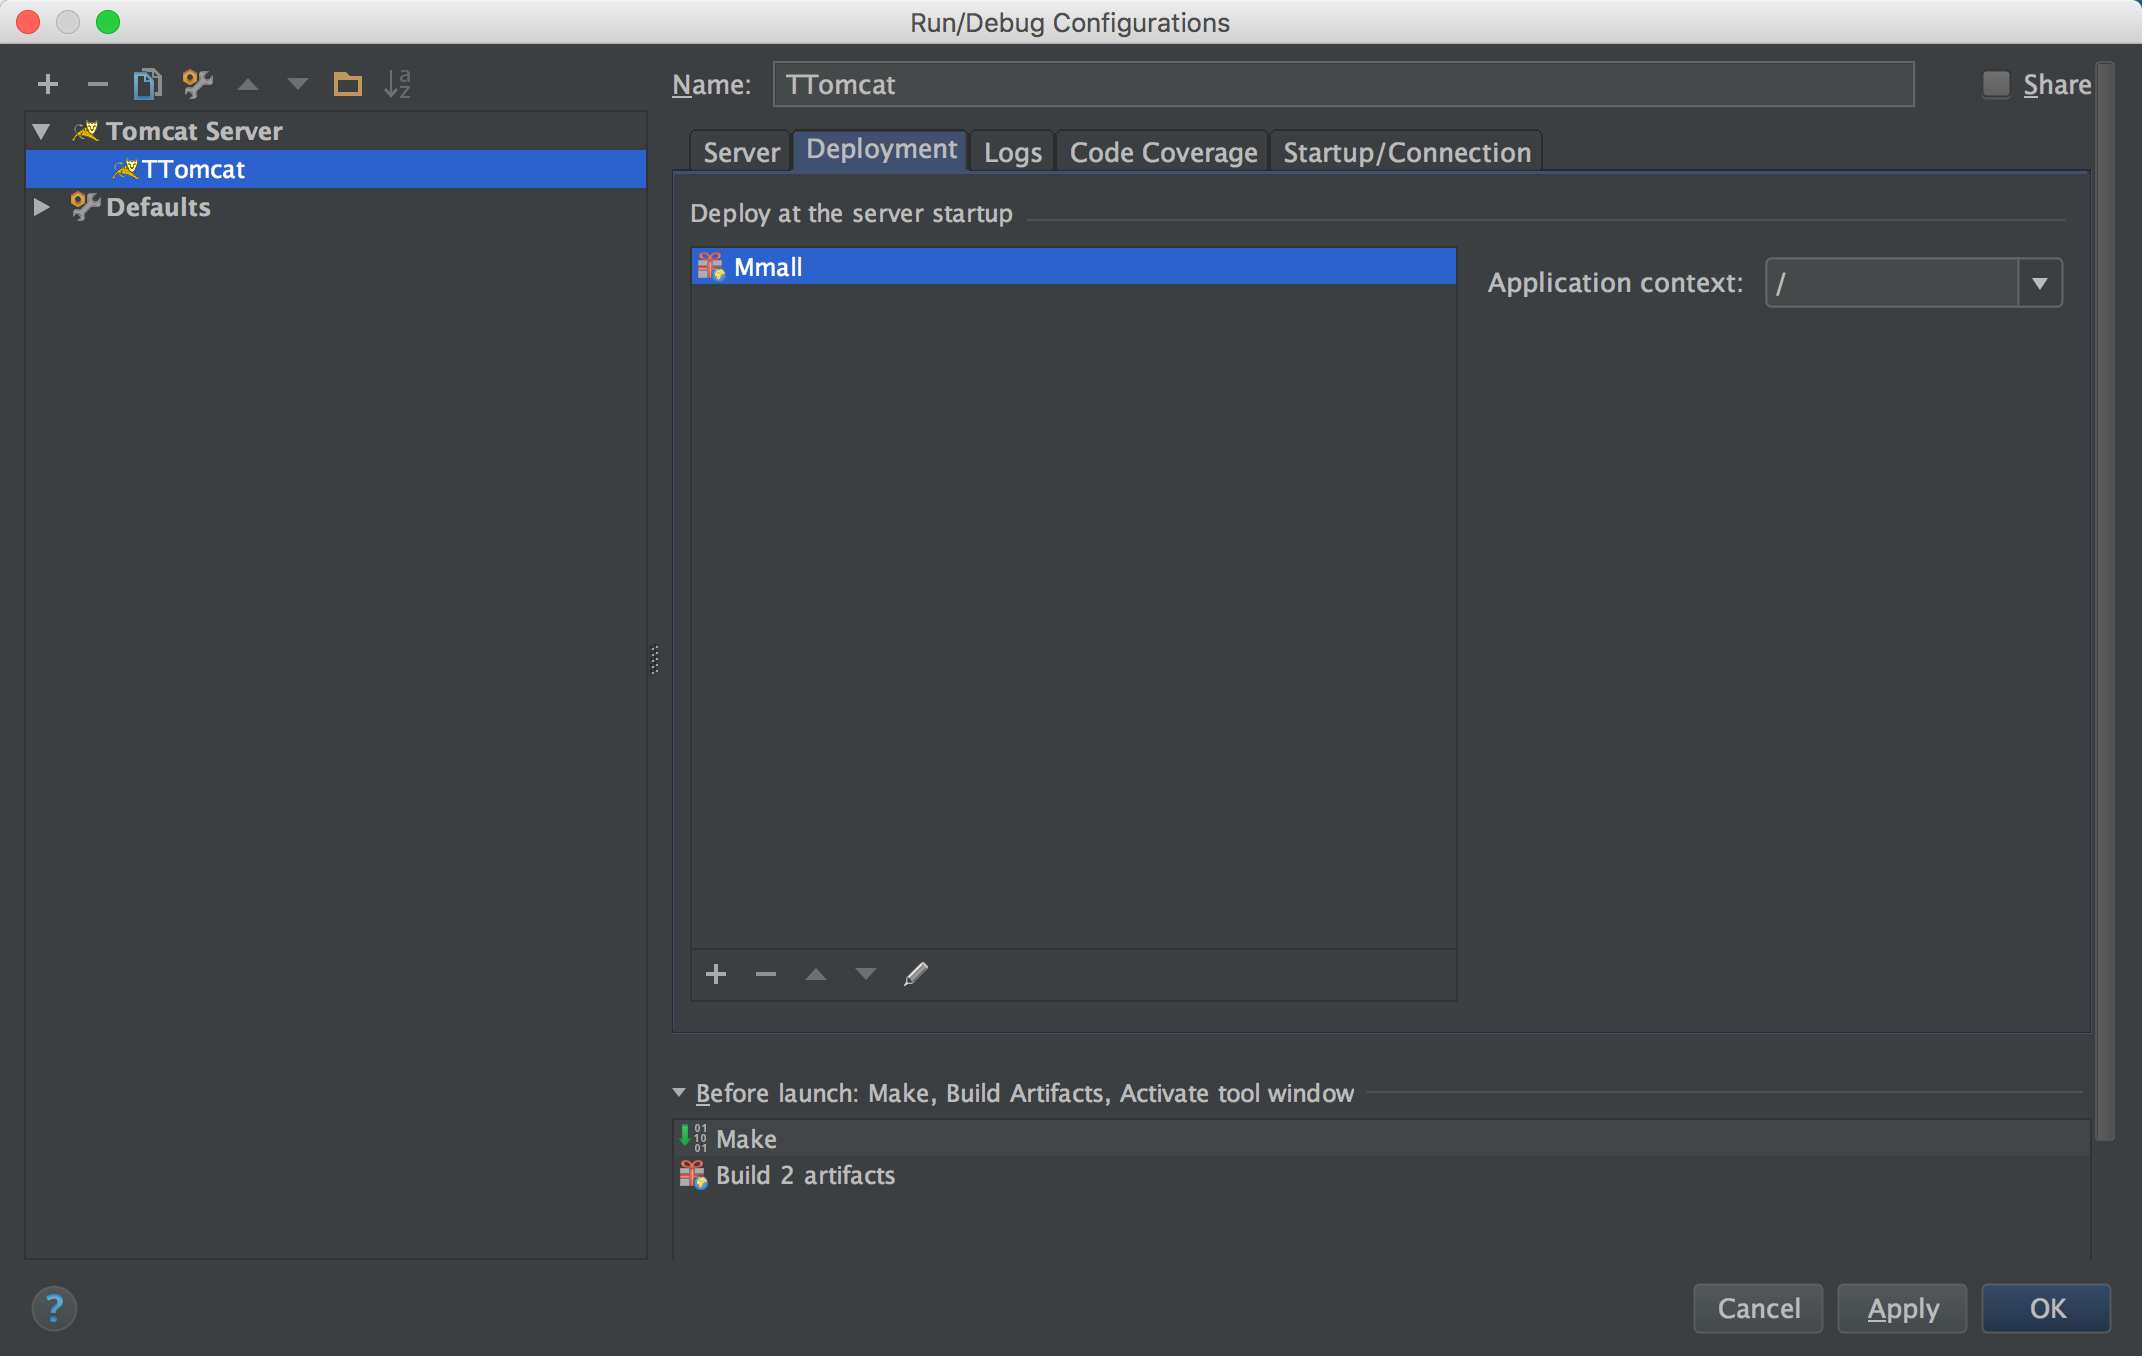Remove artifact from deployment list
This screenshot has width=2142, height=1356.
[x=766, y=975]
